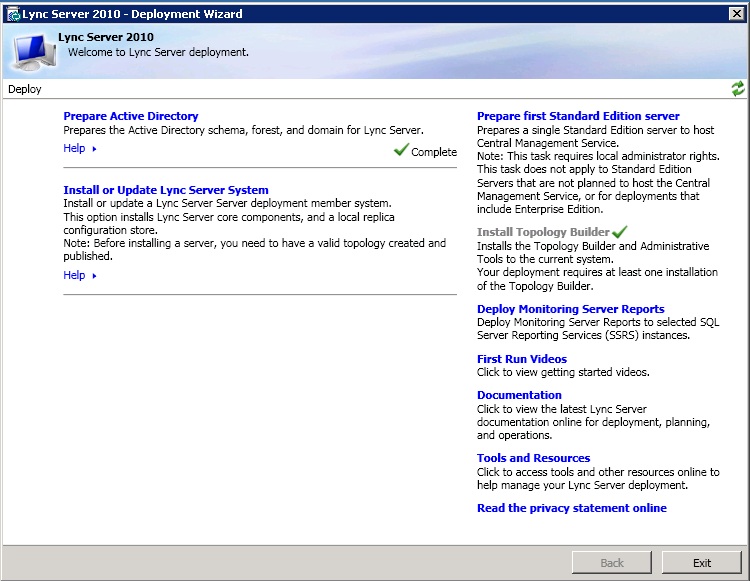Open Deploy Monitoring Server Reports
Viewport: 750px width, 581px height.
click(x=570, y=309)
